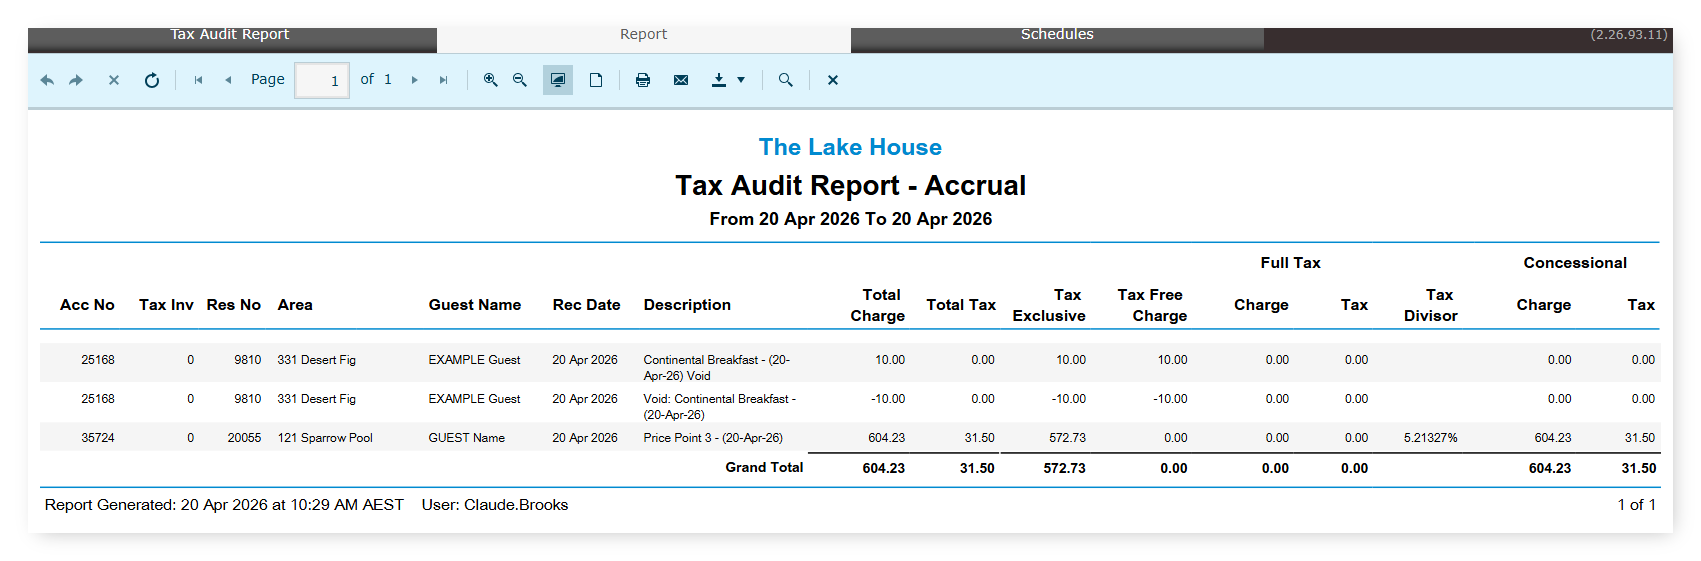Toggle interactive screen view mode

pos(558,80)
